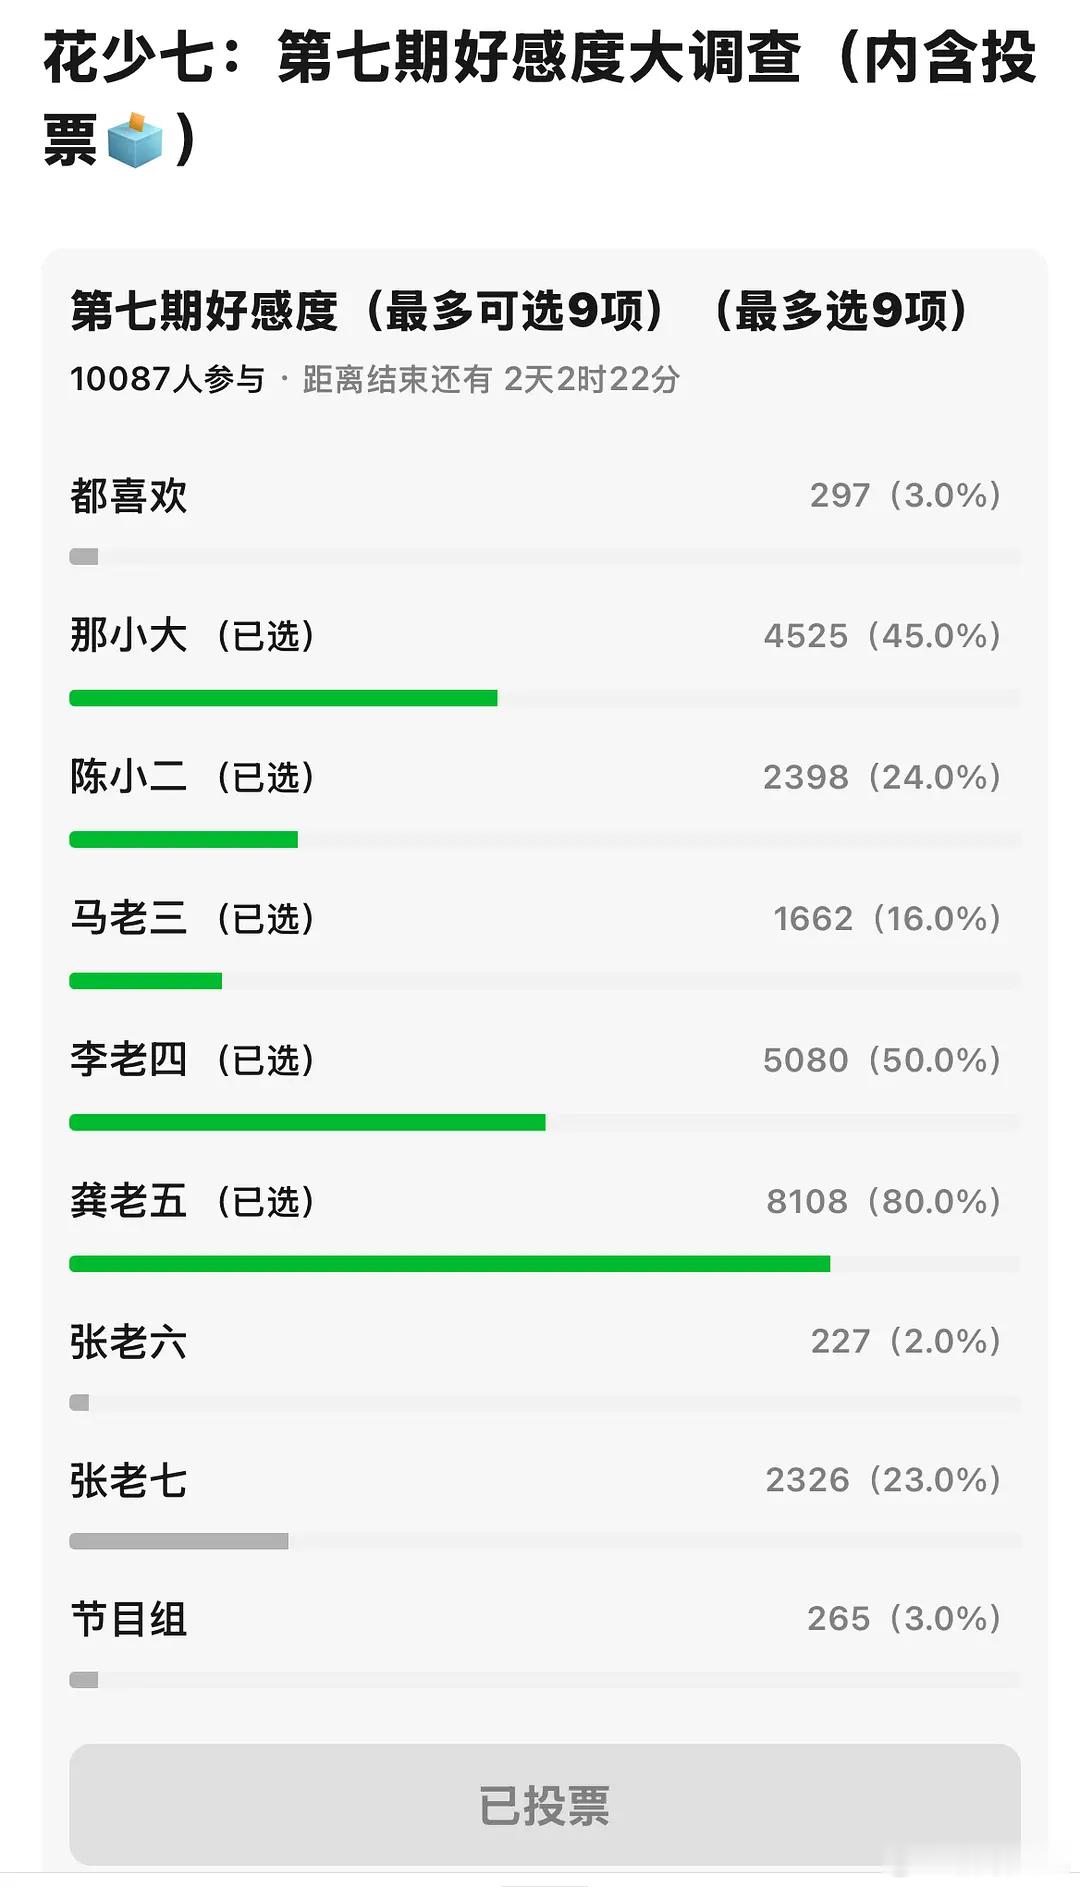Select the 马老三 poll option
The image size is (1080, 1887).
(x=545, y=943)
